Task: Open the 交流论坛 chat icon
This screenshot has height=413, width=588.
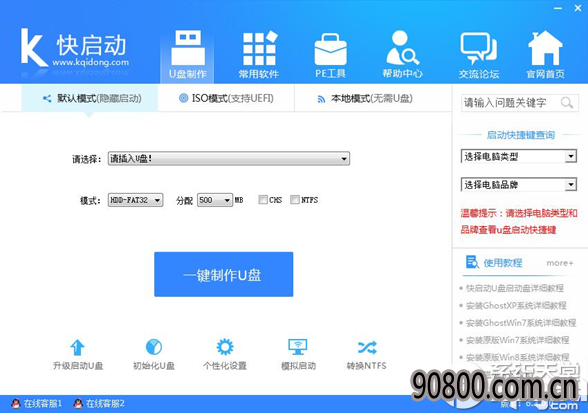Action: tap(479, 48)
